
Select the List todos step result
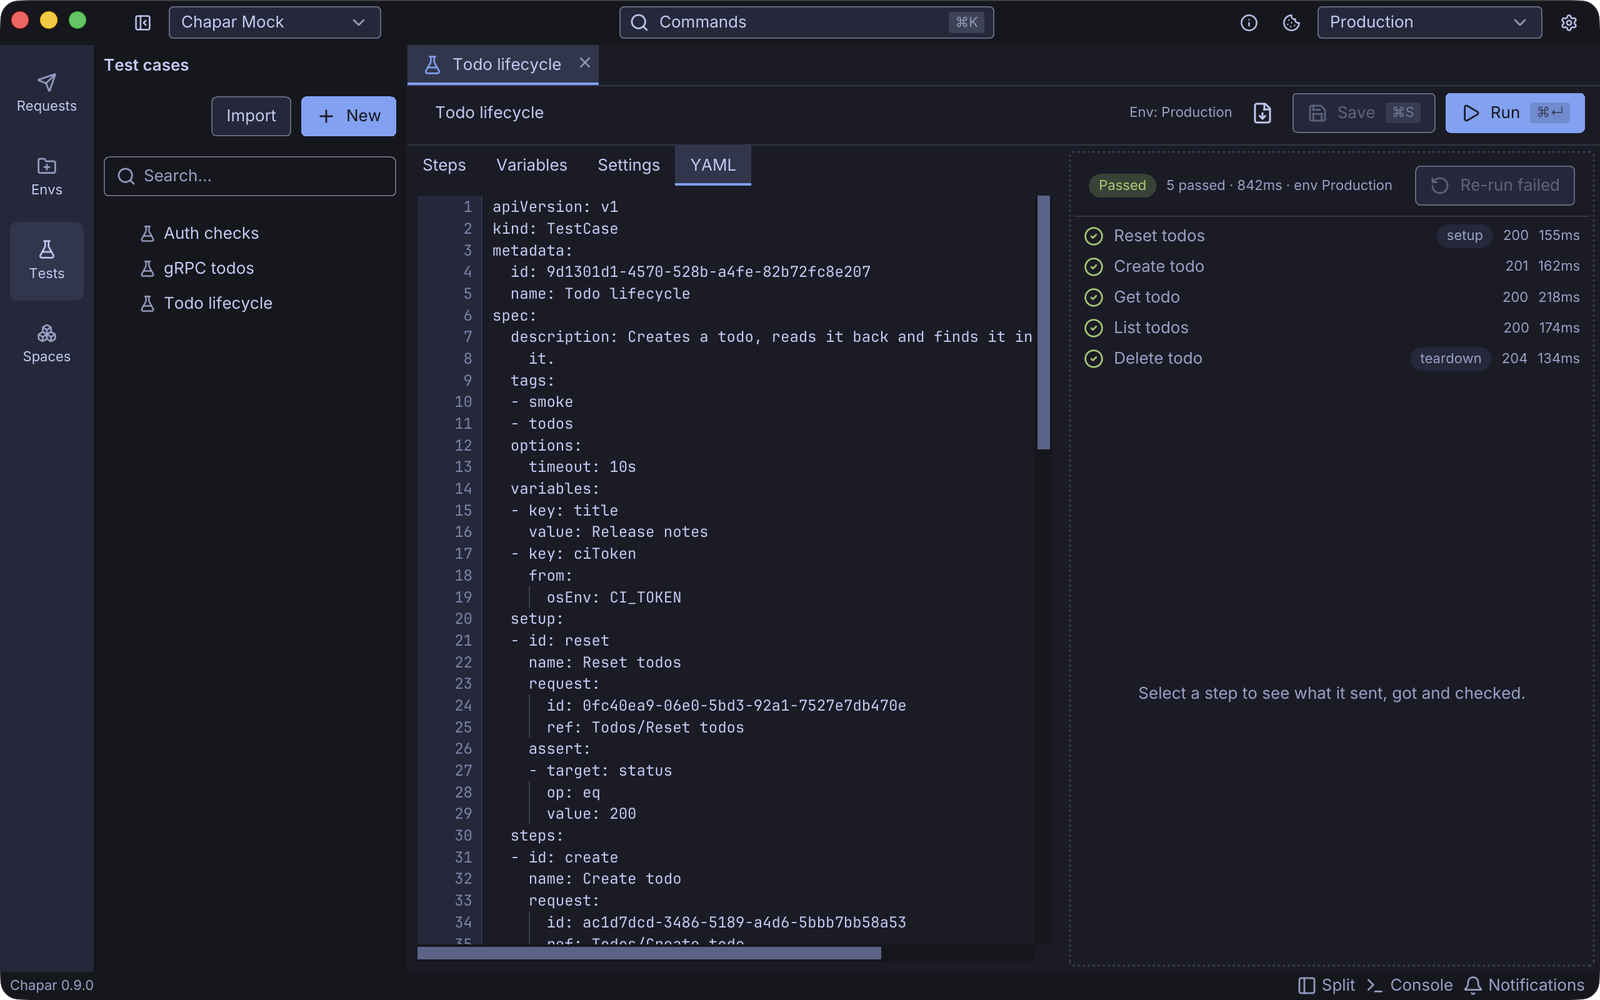1332,328
